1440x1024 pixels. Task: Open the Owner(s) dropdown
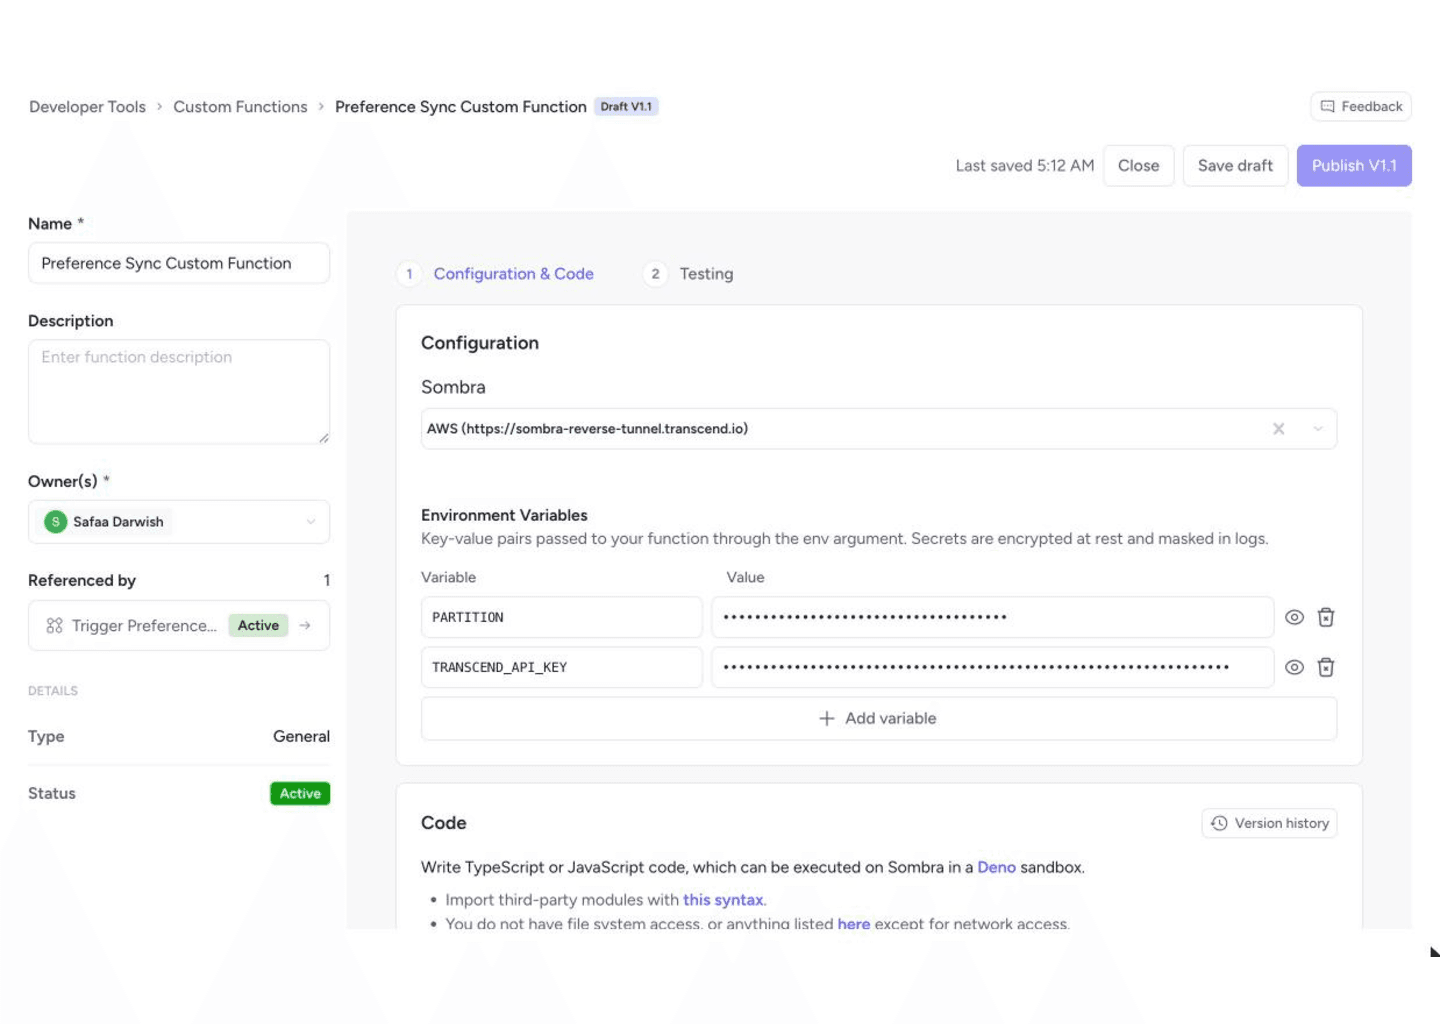179,522
